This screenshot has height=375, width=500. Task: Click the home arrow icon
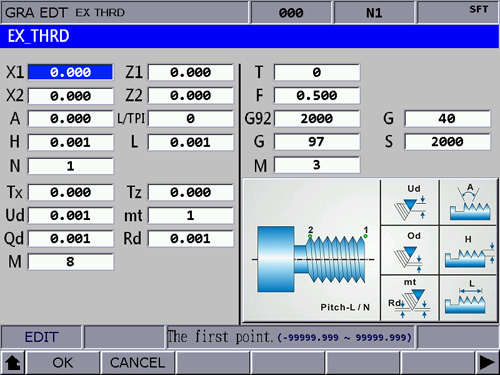[13, 363]
